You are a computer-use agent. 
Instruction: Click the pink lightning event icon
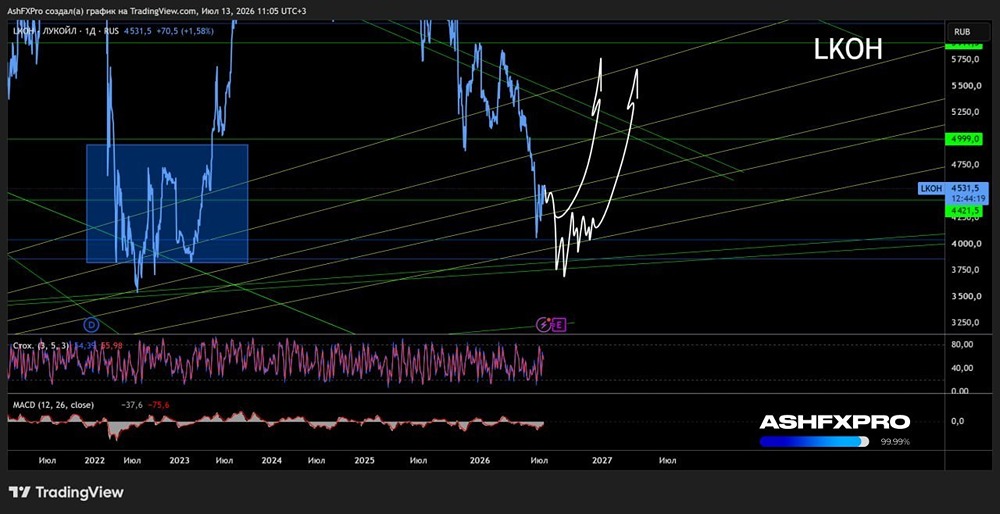(x=544, y=325)
